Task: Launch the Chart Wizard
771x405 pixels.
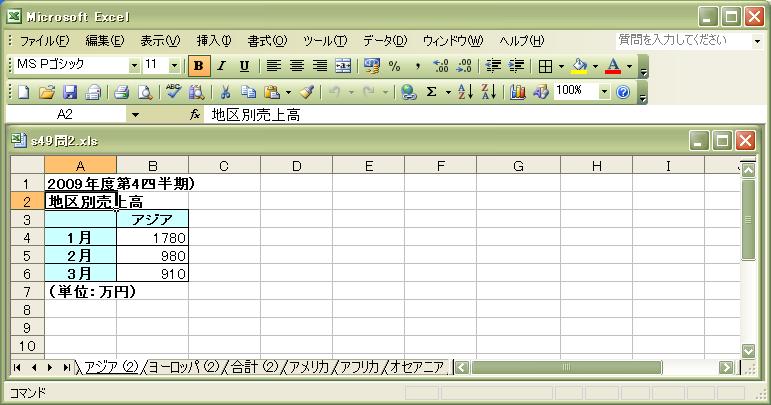Action: click(517, 92)
